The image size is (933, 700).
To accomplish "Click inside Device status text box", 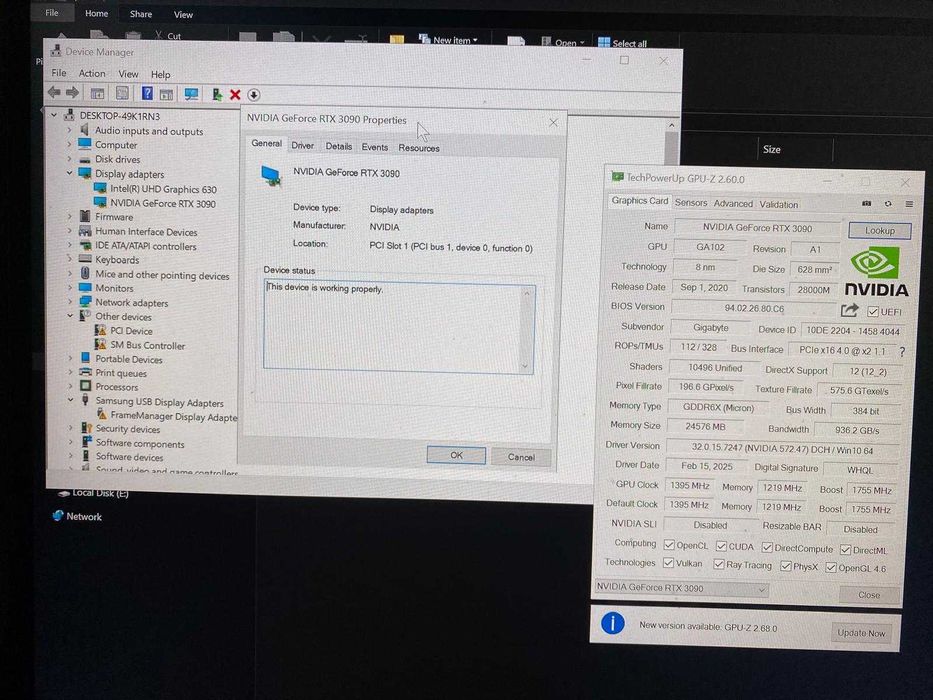I will tap(398, 328).
